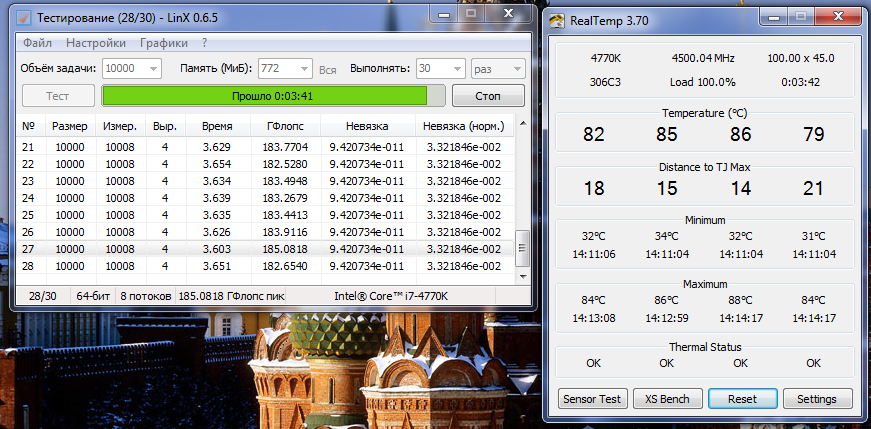Image resolution: width=871 pixels, height=429 pixels.
Task: Click the 14 distance to TJ Max value
Action: (x=740, y=188)
